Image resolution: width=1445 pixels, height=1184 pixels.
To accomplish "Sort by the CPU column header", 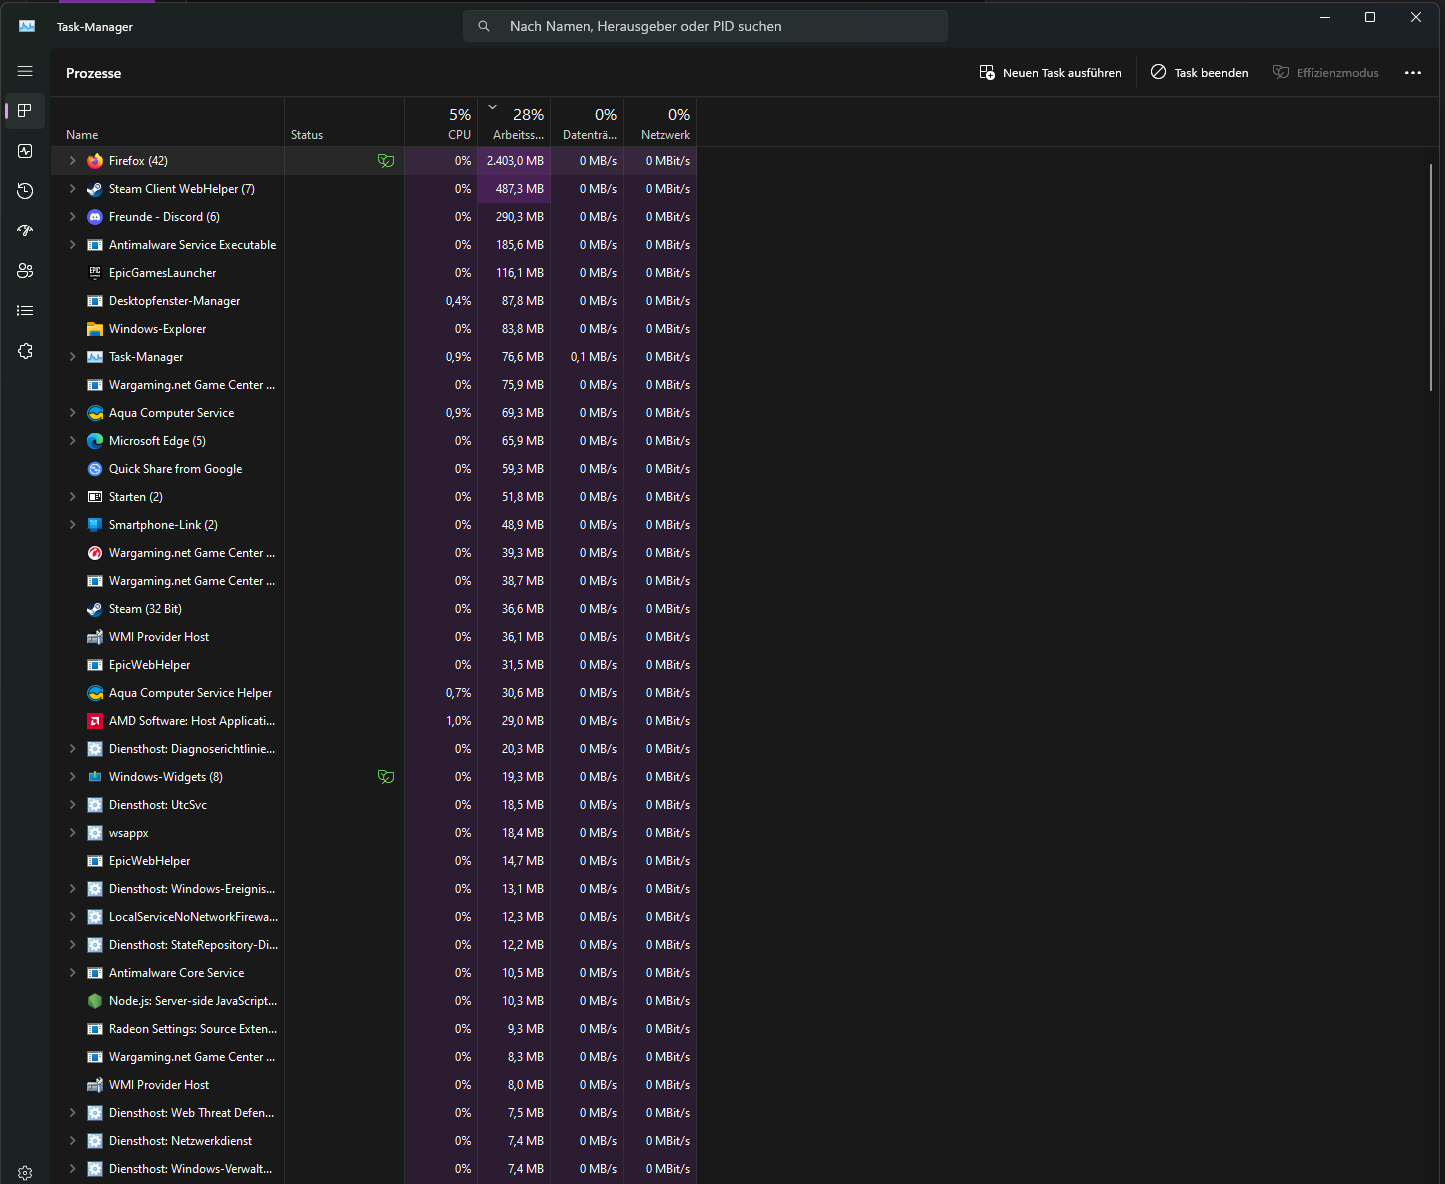I will click(441, 123).
